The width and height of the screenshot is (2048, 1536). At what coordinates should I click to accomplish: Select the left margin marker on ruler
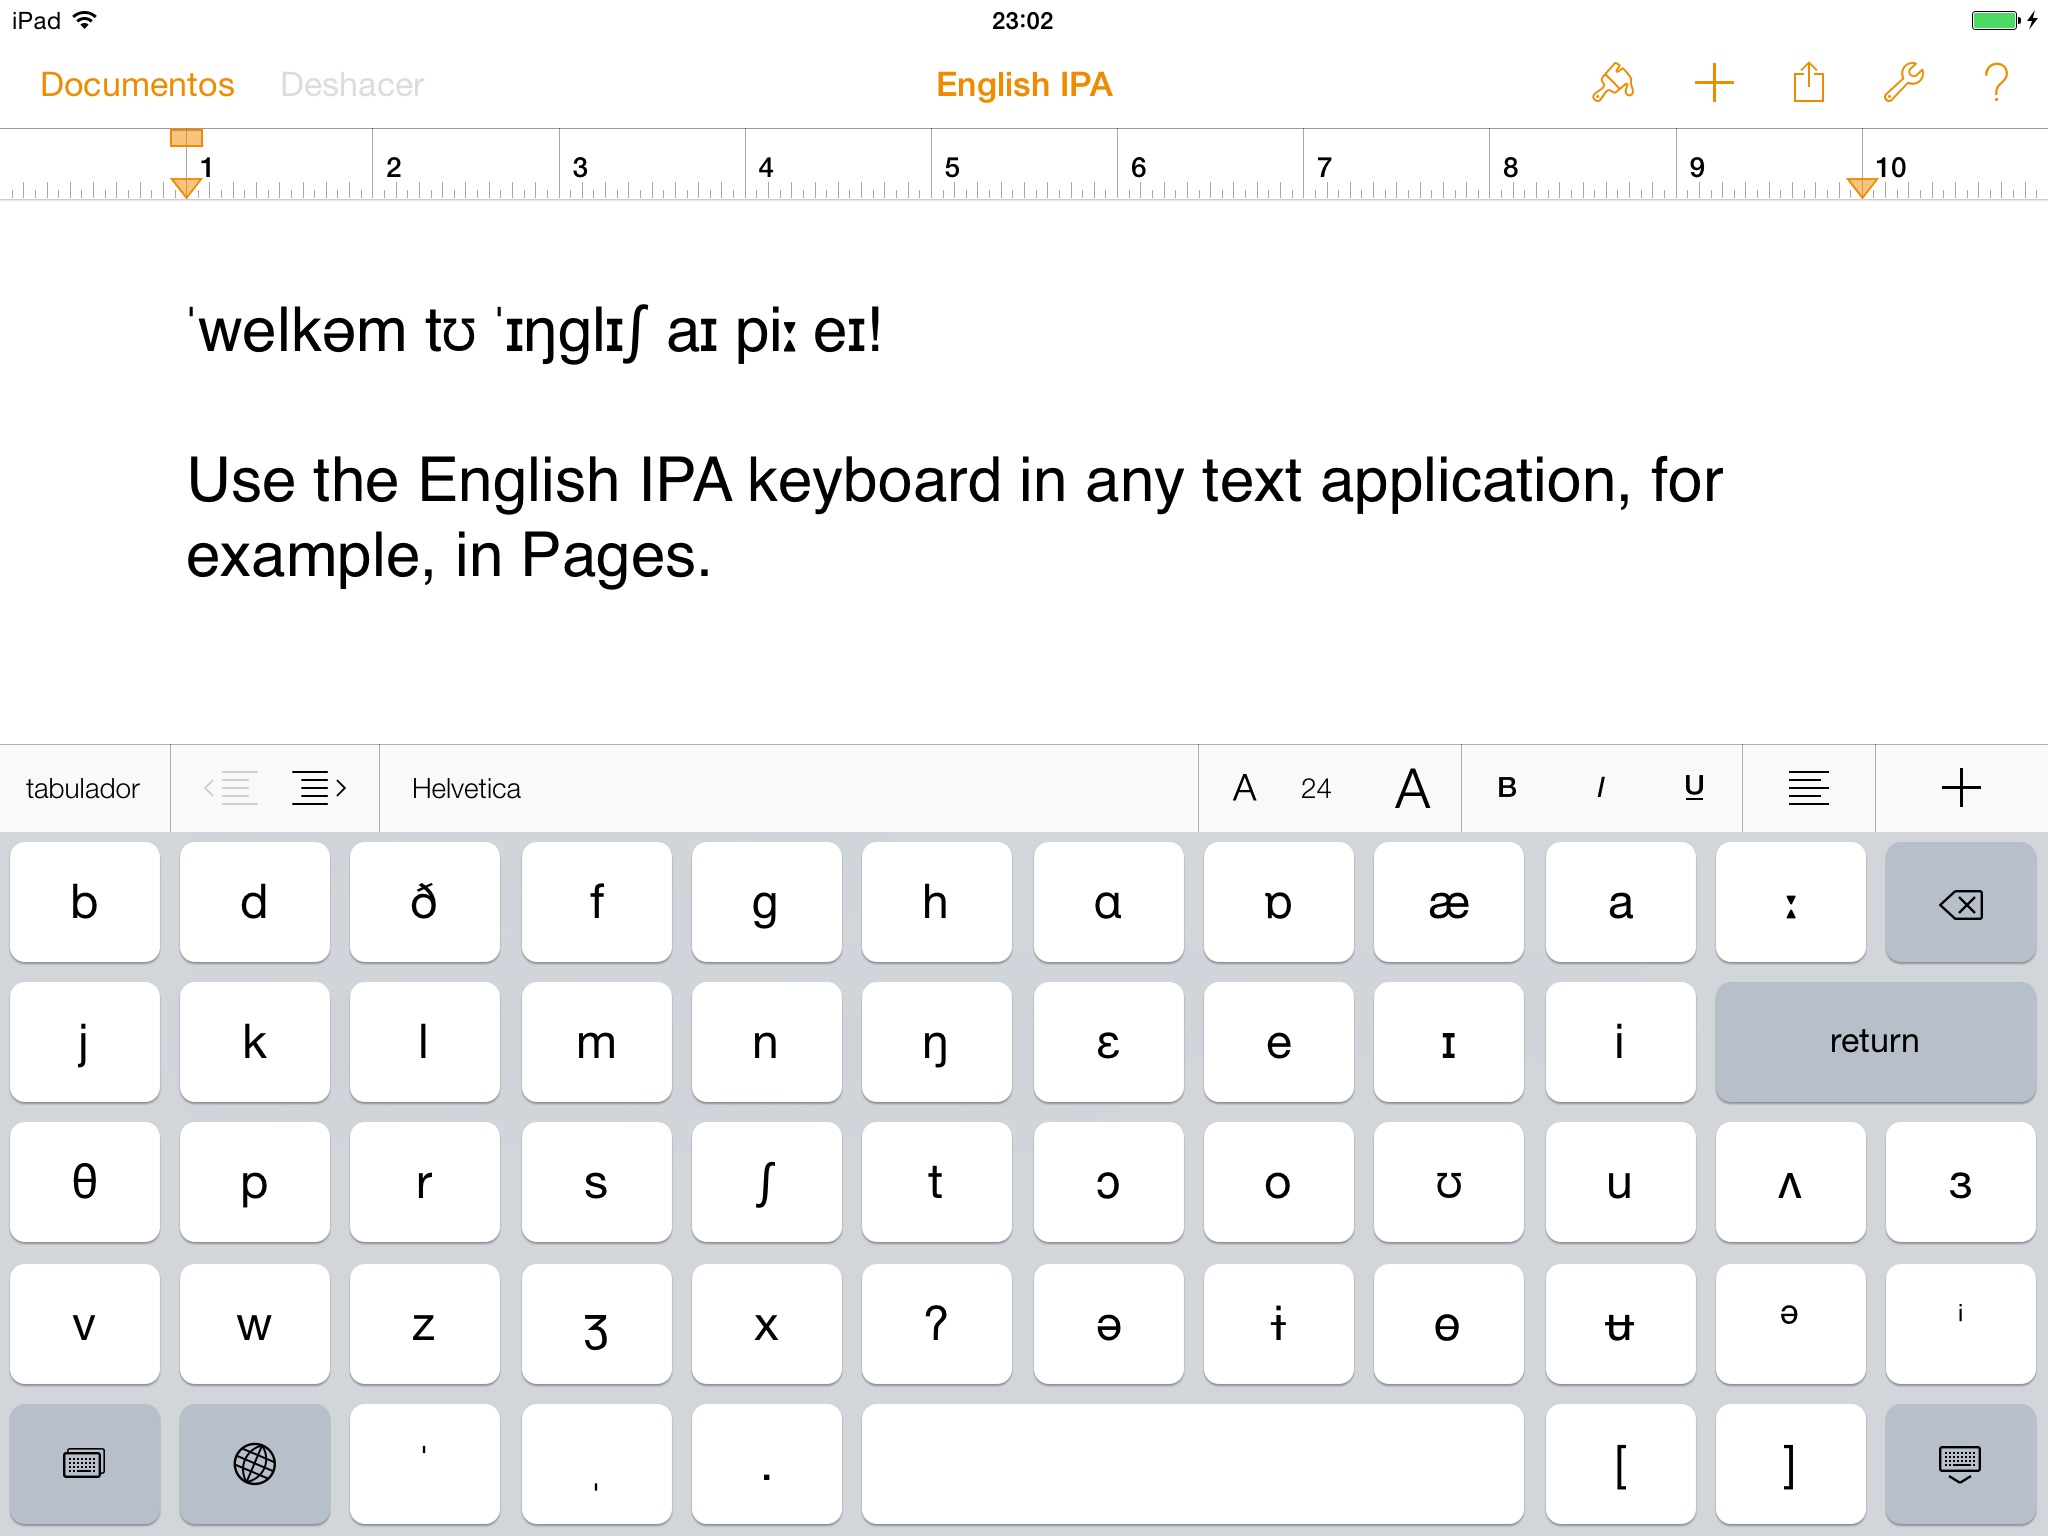186,187
